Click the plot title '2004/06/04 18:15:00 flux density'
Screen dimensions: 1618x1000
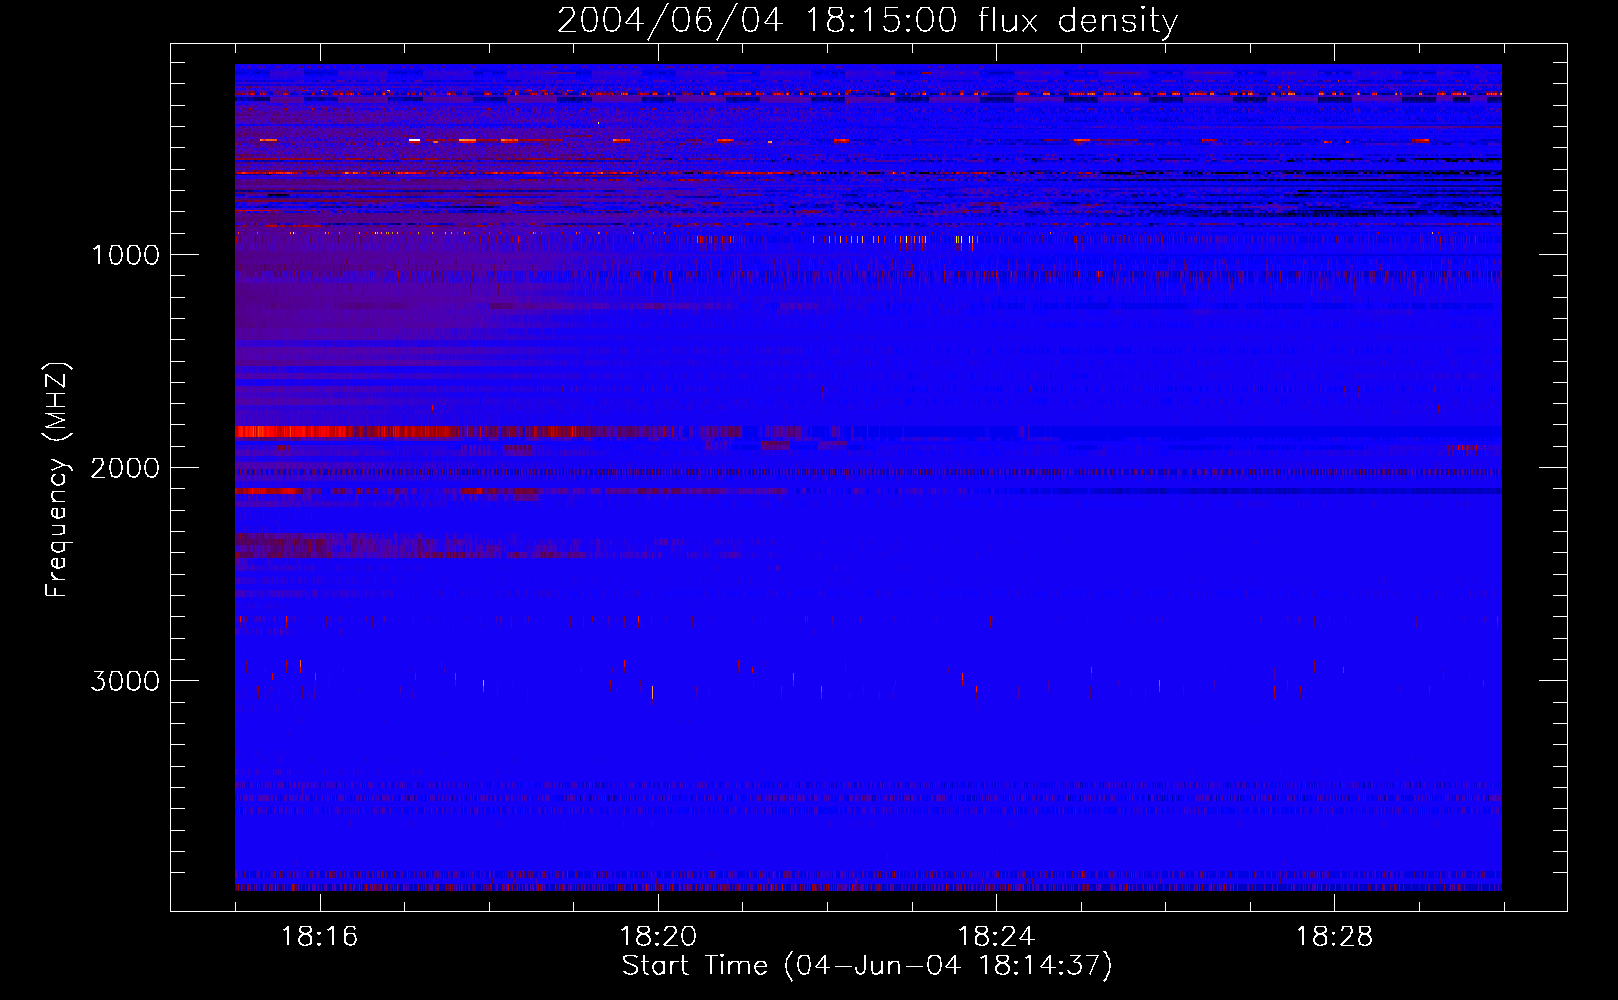867,21
